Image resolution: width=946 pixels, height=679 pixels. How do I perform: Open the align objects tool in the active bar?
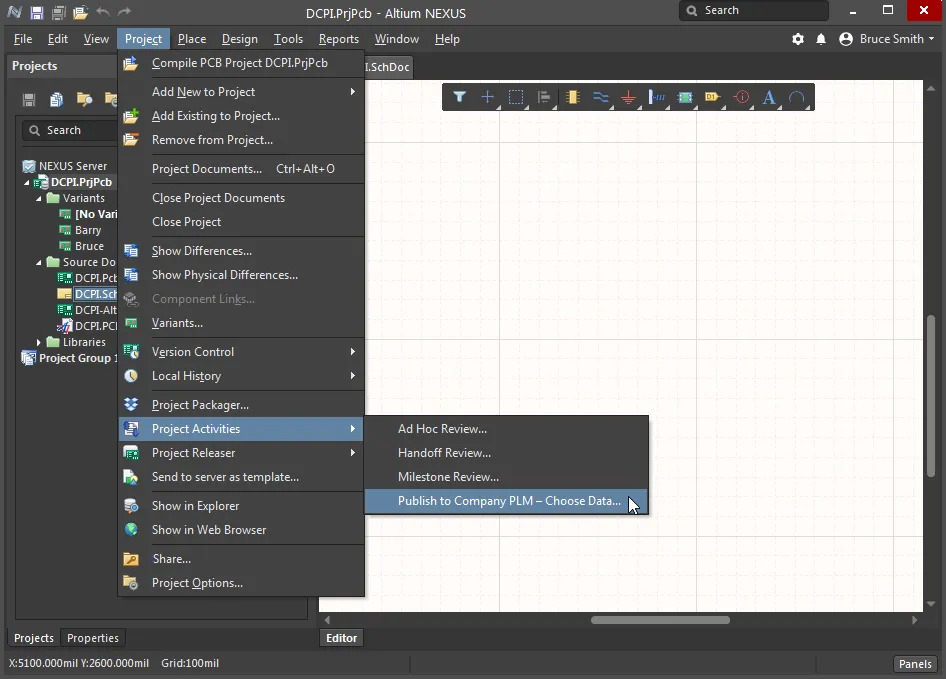pos(544,97)
